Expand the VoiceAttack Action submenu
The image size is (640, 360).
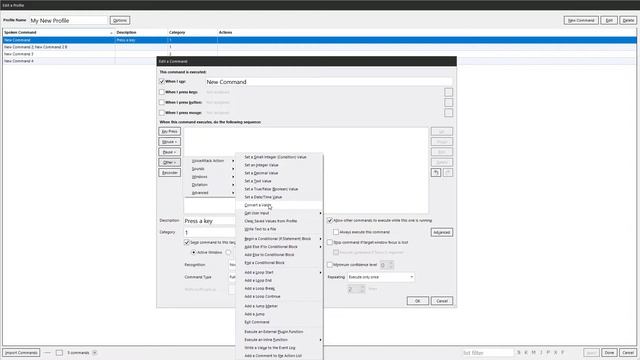tap(210, 161)
